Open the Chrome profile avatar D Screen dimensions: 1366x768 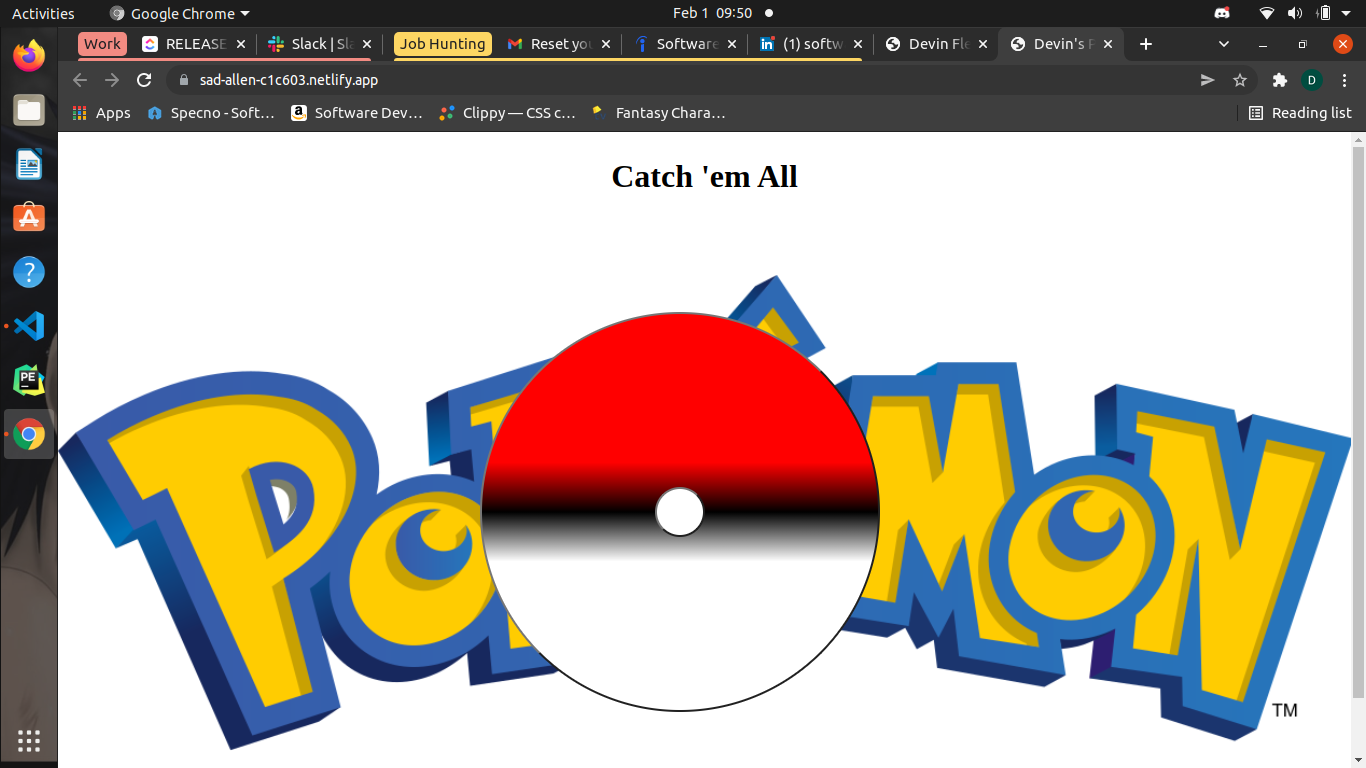coord(1312,80)
